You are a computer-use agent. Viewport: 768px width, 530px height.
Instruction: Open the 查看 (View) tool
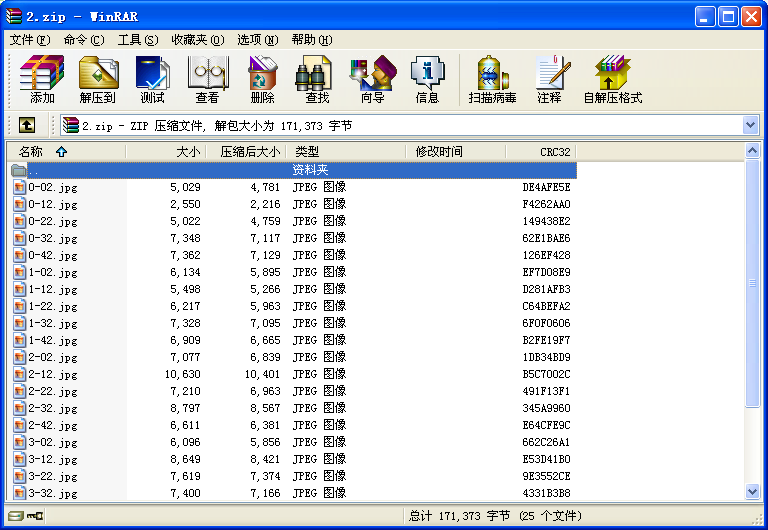[207, 80]
